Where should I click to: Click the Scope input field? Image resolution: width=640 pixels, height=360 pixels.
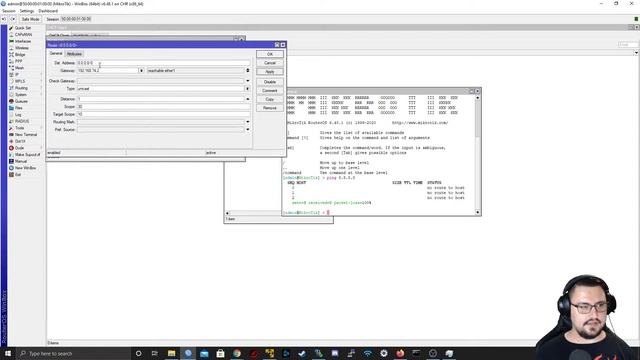point(163,107)
